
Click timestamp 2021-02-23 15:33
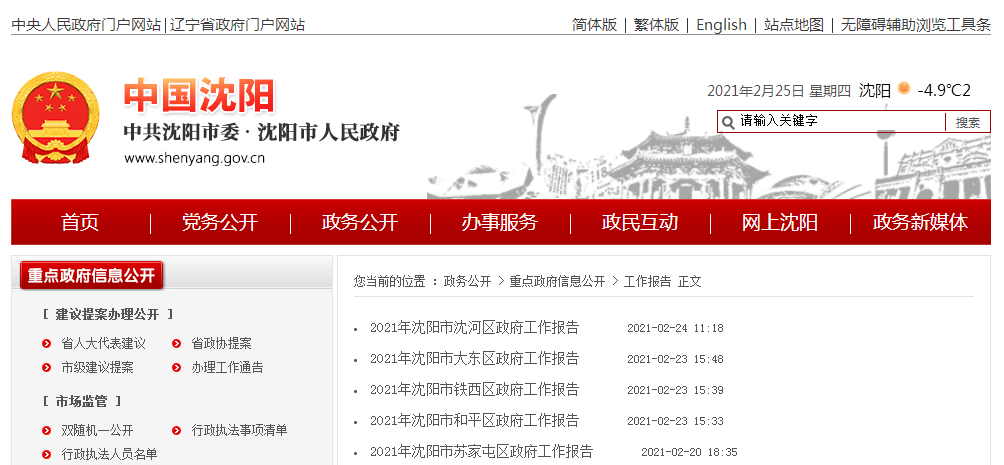675,421
